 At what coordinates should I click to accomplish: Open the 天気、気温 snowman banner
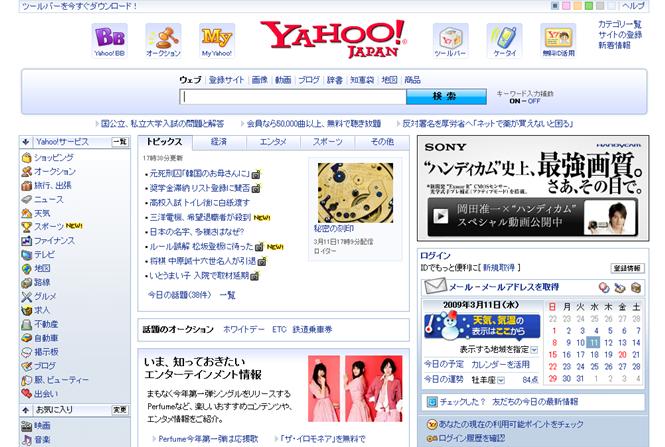click(x=482, y=326)
